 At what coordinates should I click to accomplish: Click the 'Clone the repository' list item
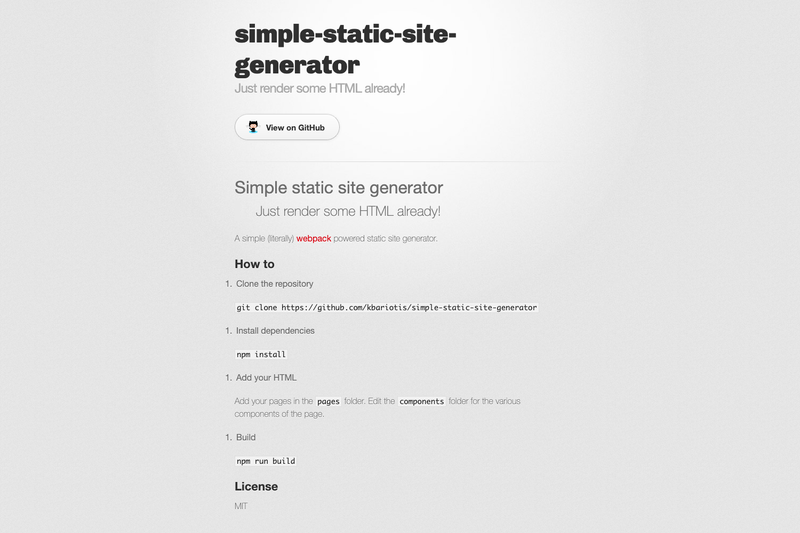coord(274,284)
